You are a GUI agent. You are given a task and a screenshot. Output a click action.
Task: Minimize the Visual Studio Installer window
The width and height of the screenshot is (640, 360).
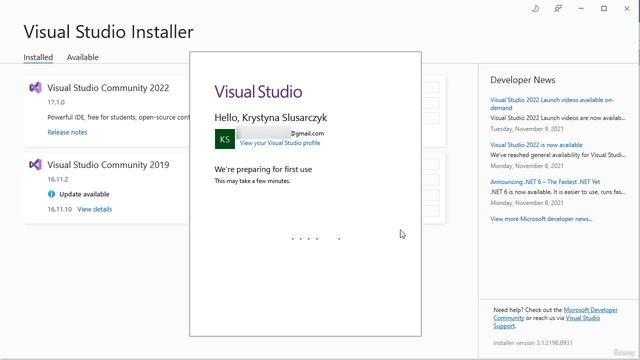(581, 9)
